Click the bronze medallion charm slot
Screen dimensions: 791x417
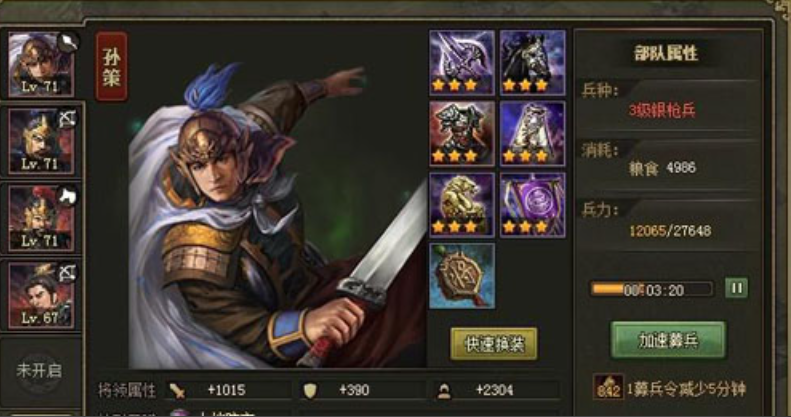[x=462, y=276]
